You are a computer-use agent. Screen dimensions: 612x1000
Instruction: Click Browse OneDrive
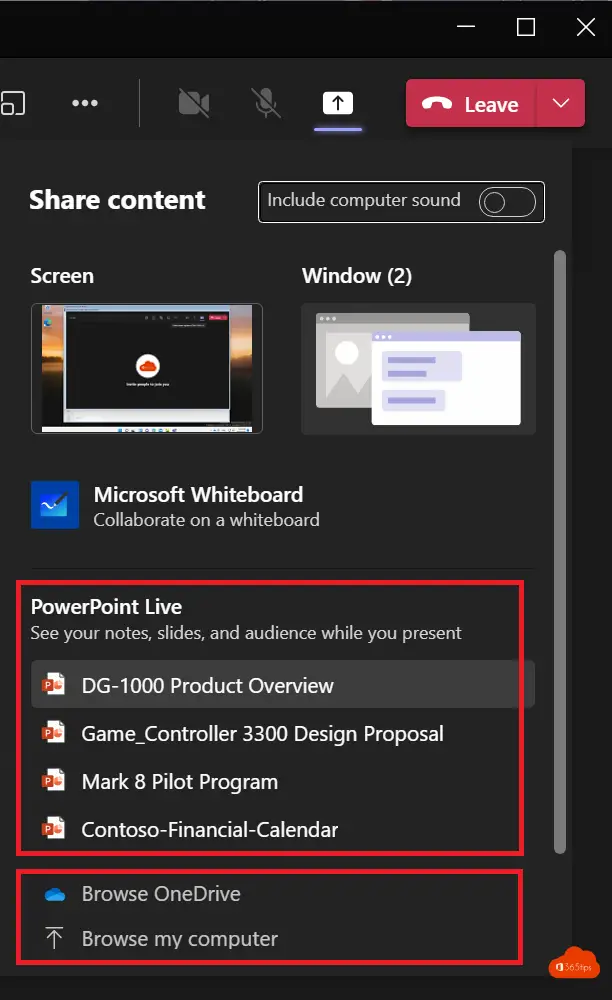pos(161,893)
